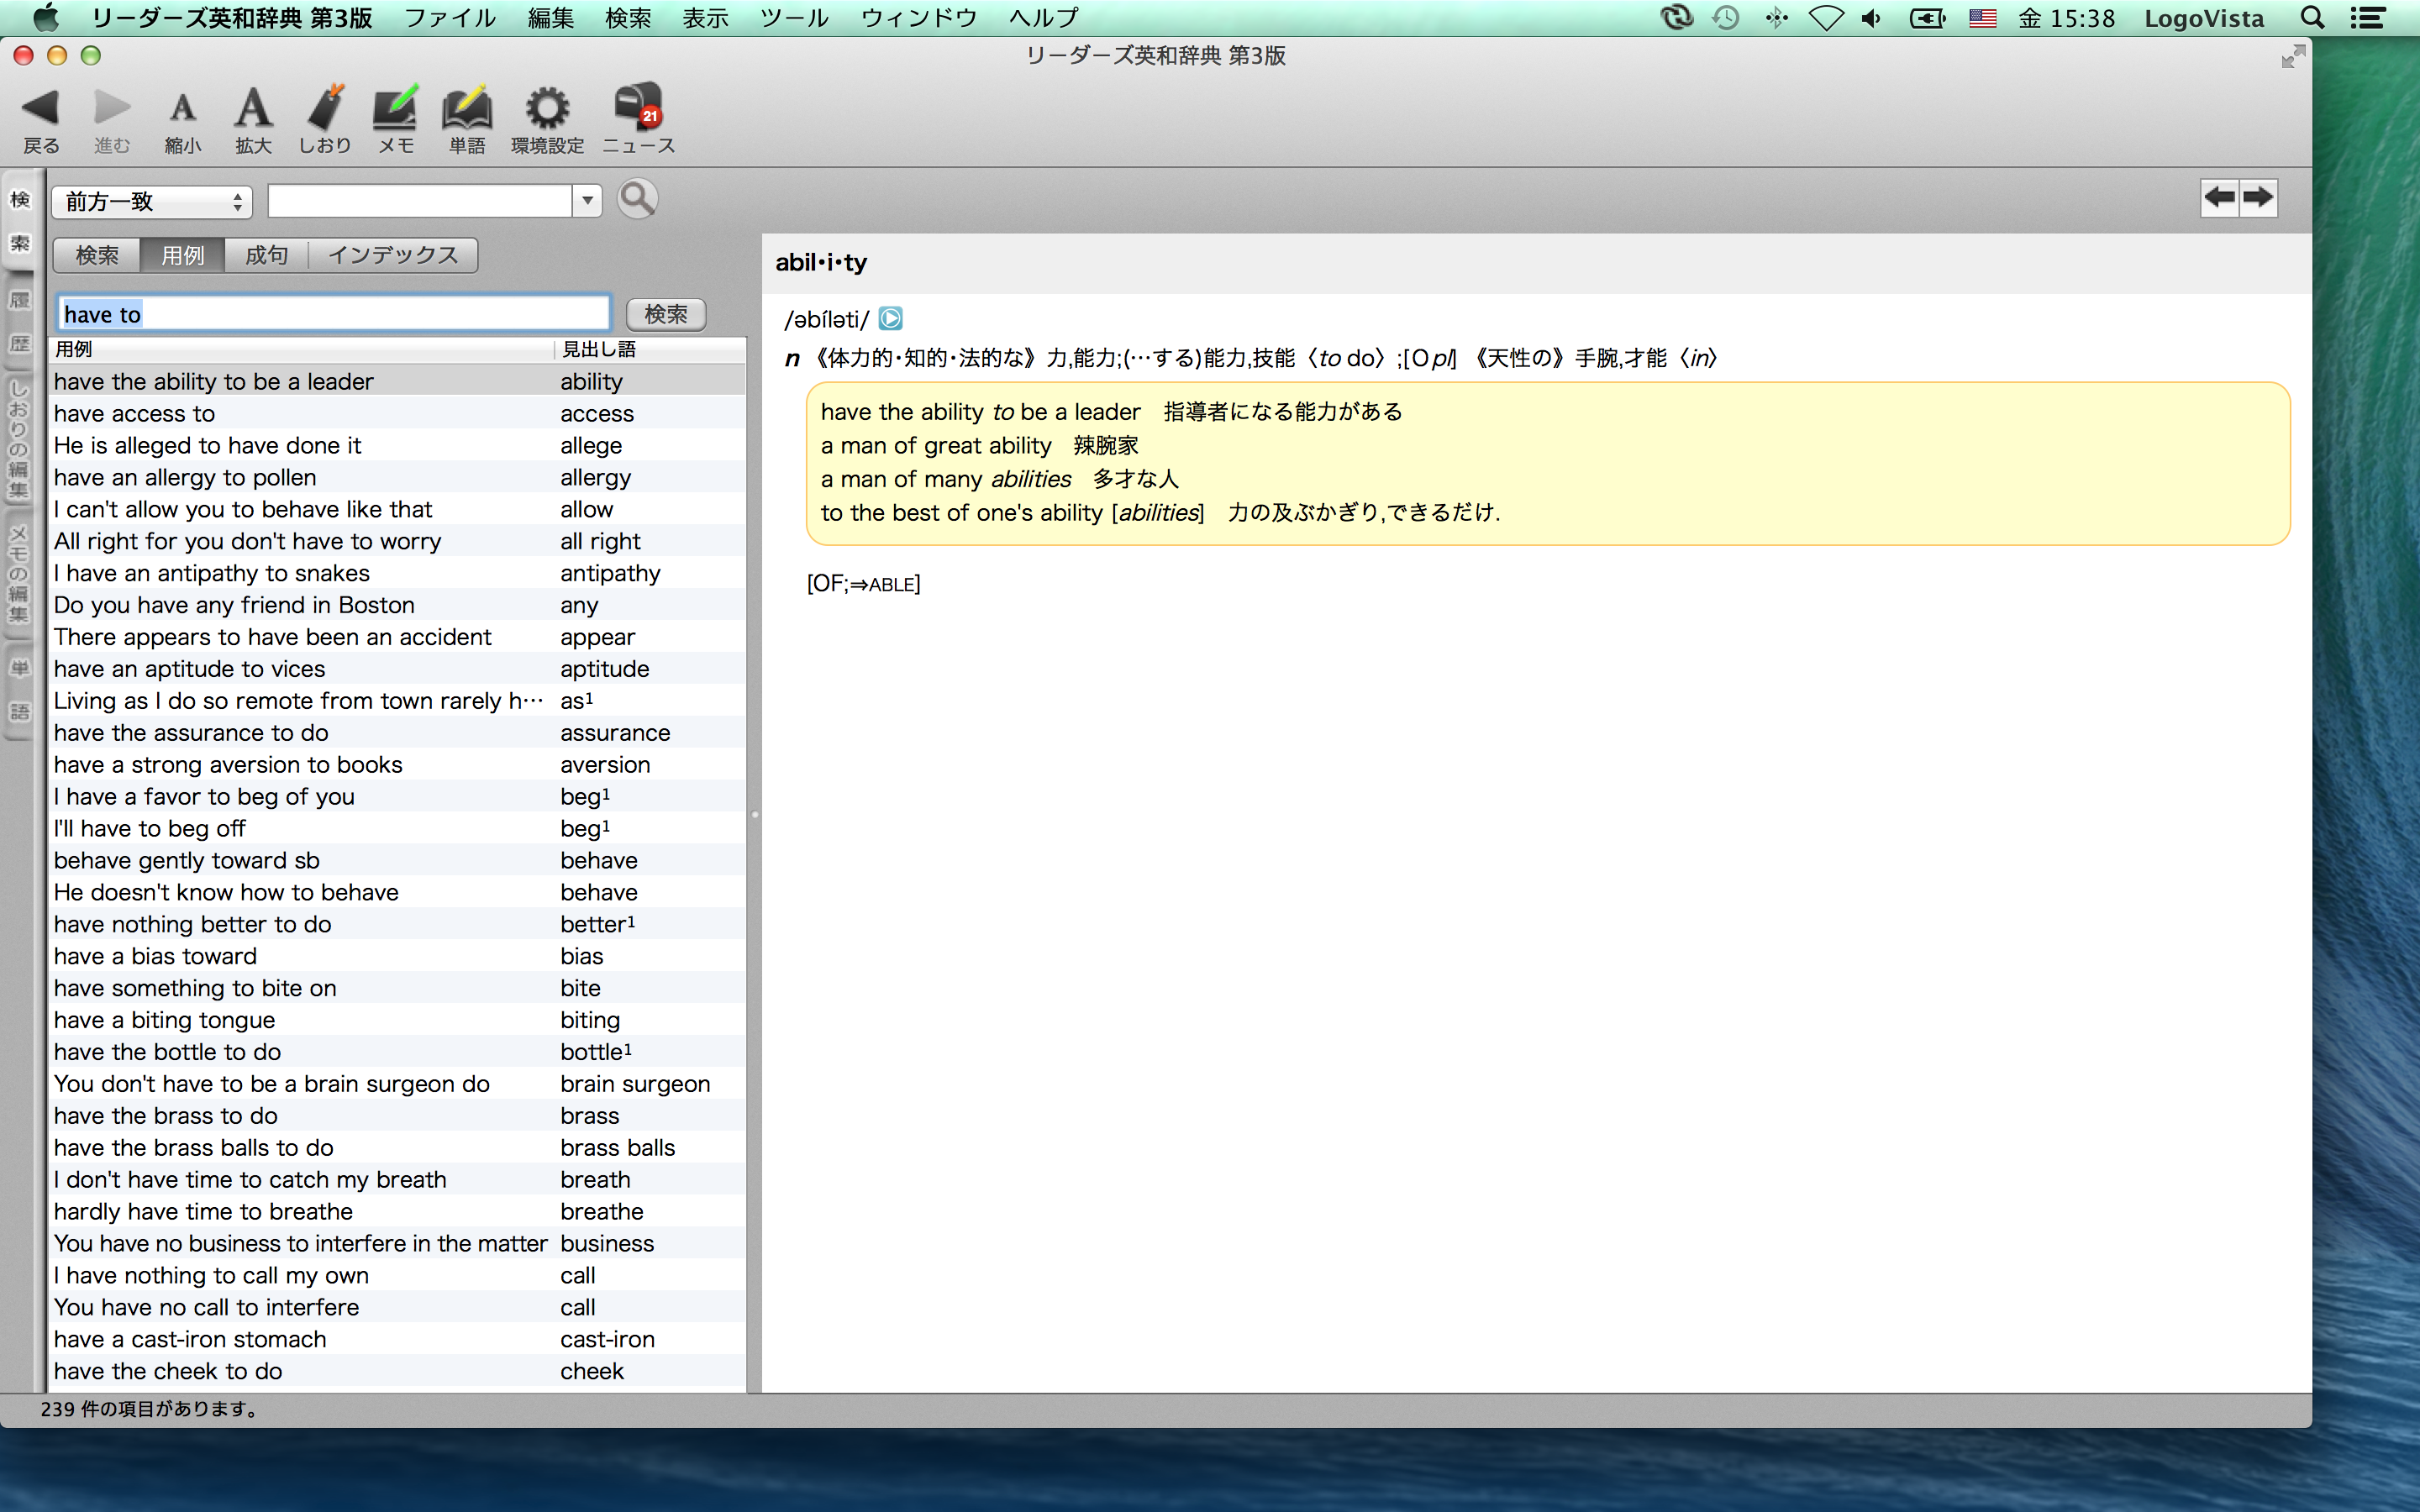
Task: Open the しおり bookmark tool
Action: pos(325,108)
